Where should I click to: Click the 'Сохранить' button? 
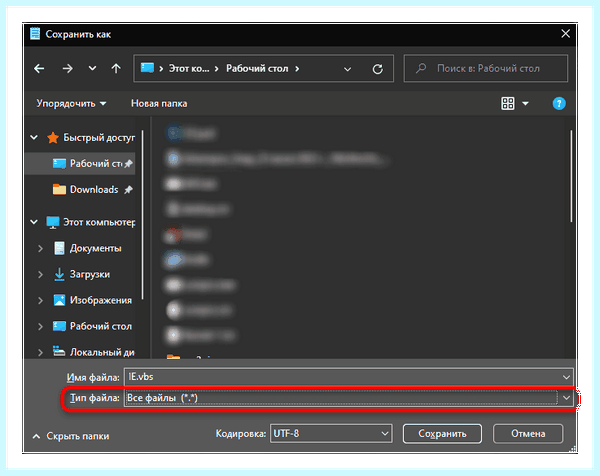click(442, 434)
